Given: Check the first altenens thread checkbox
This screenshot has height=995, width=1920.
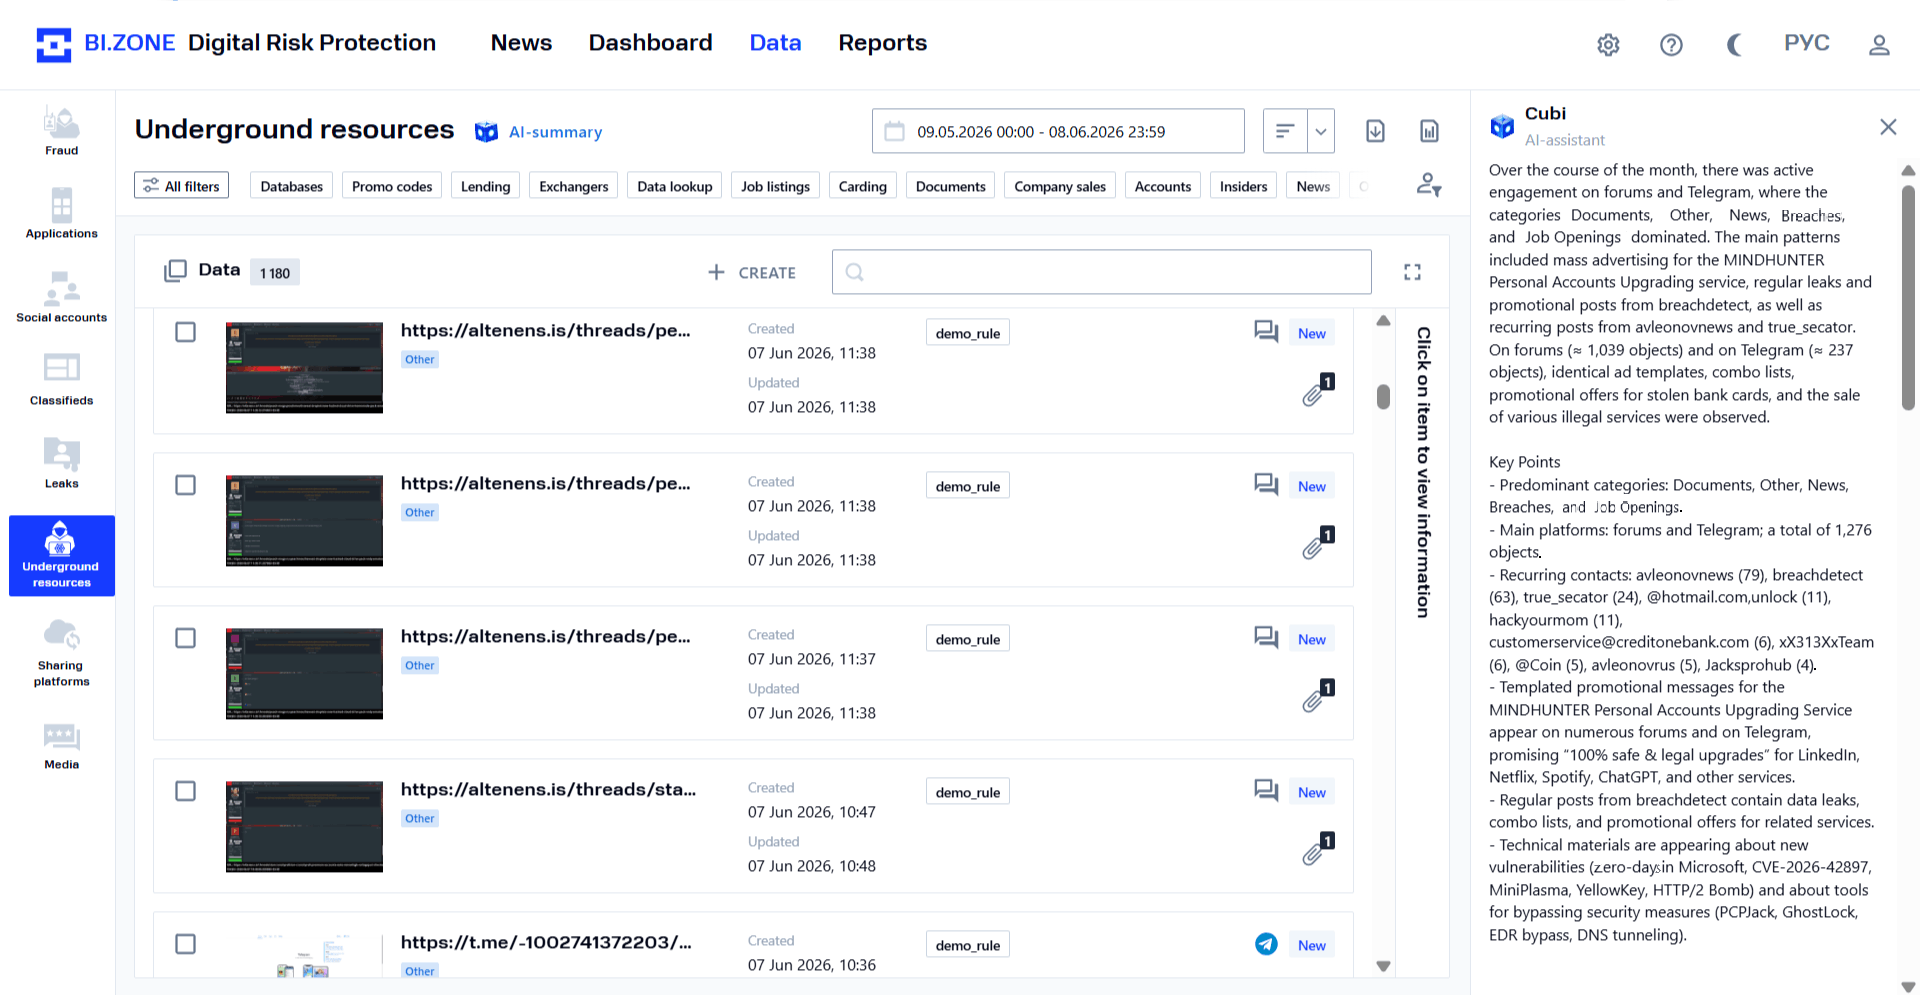Looking at the screenshot, I should pos(185,332).
